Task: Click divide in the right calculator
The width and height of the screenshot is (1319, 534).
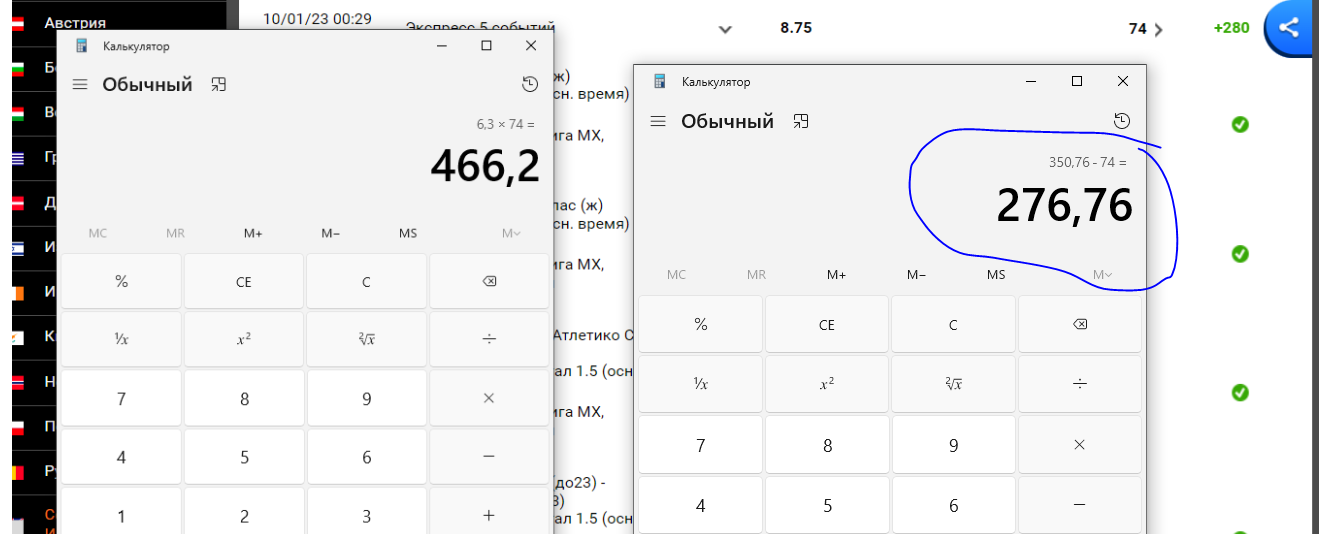Action: 1079,383
